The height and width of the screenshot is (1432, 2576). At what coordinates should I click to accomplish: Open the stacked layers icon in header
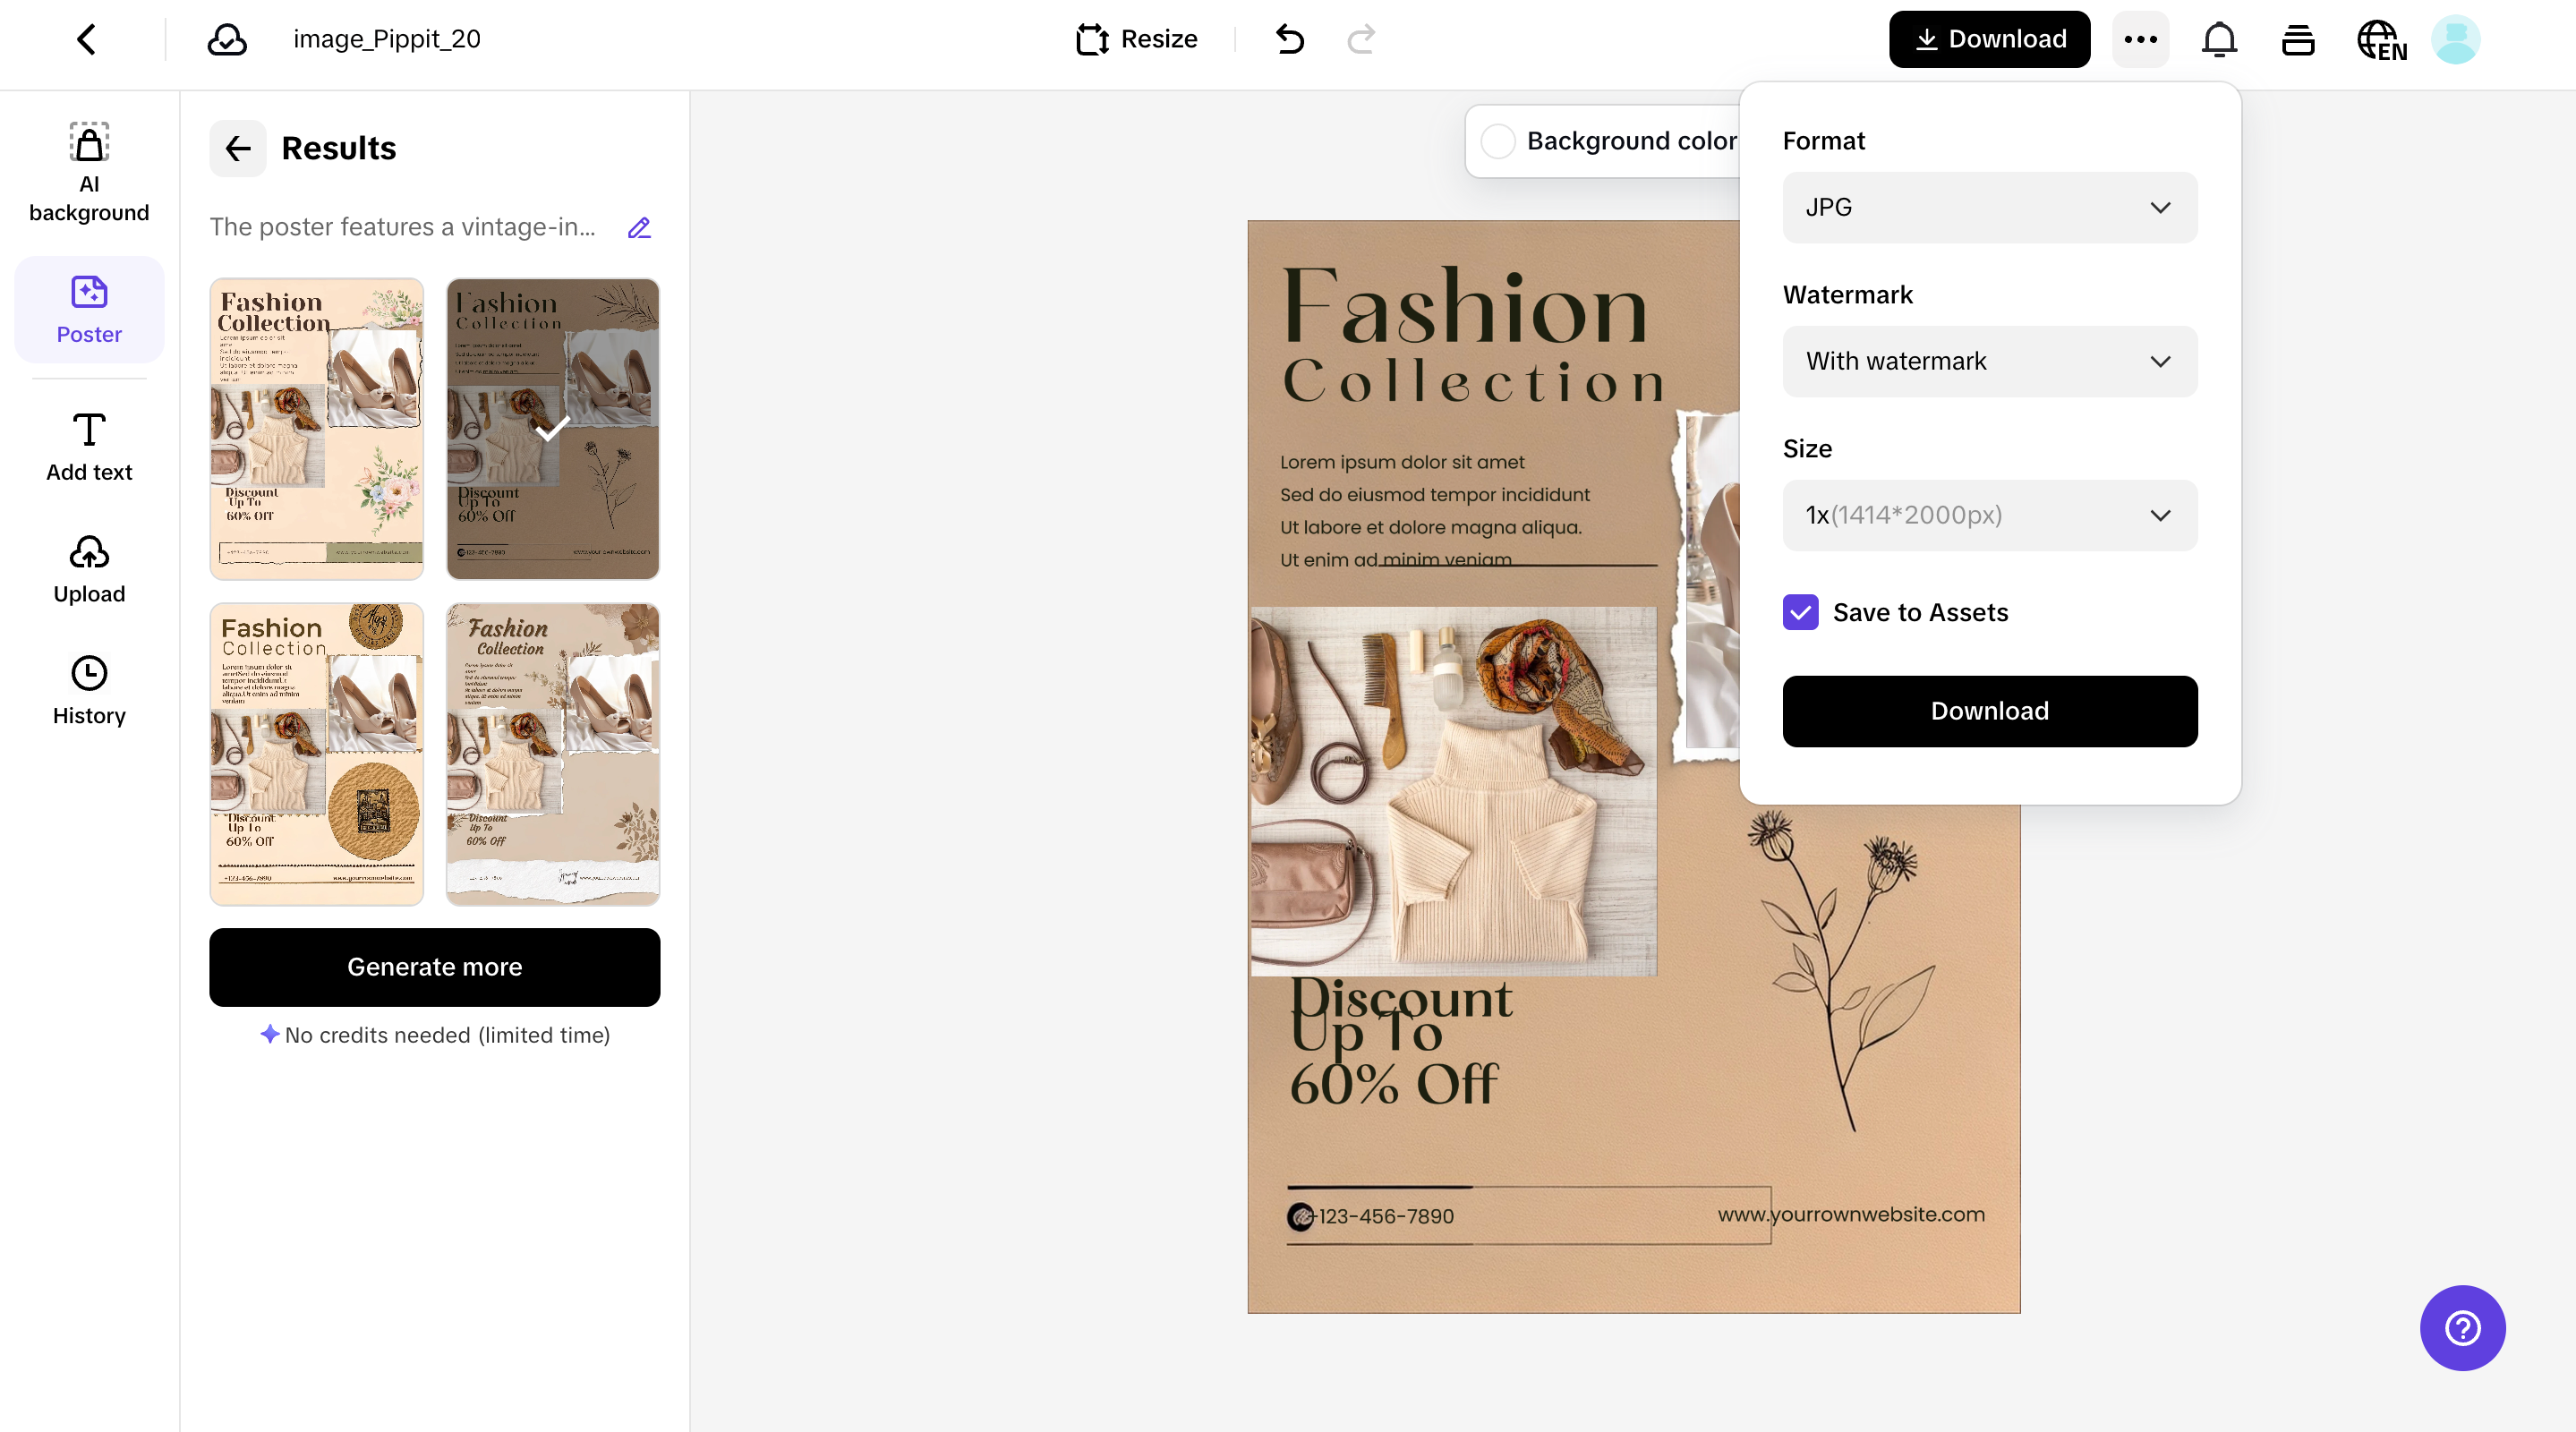click(x=2297, y=40)
